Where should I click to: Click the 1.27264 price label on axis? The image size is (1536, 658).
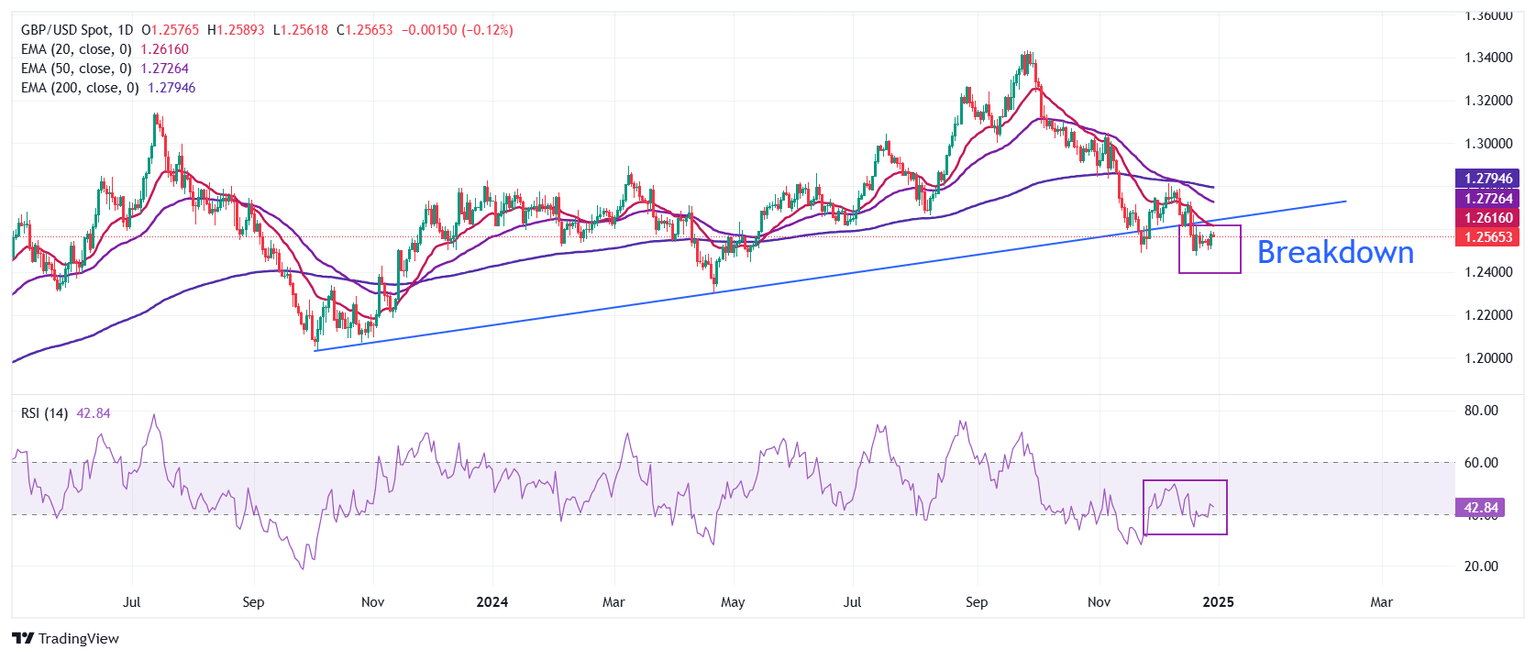[1485, 197]
